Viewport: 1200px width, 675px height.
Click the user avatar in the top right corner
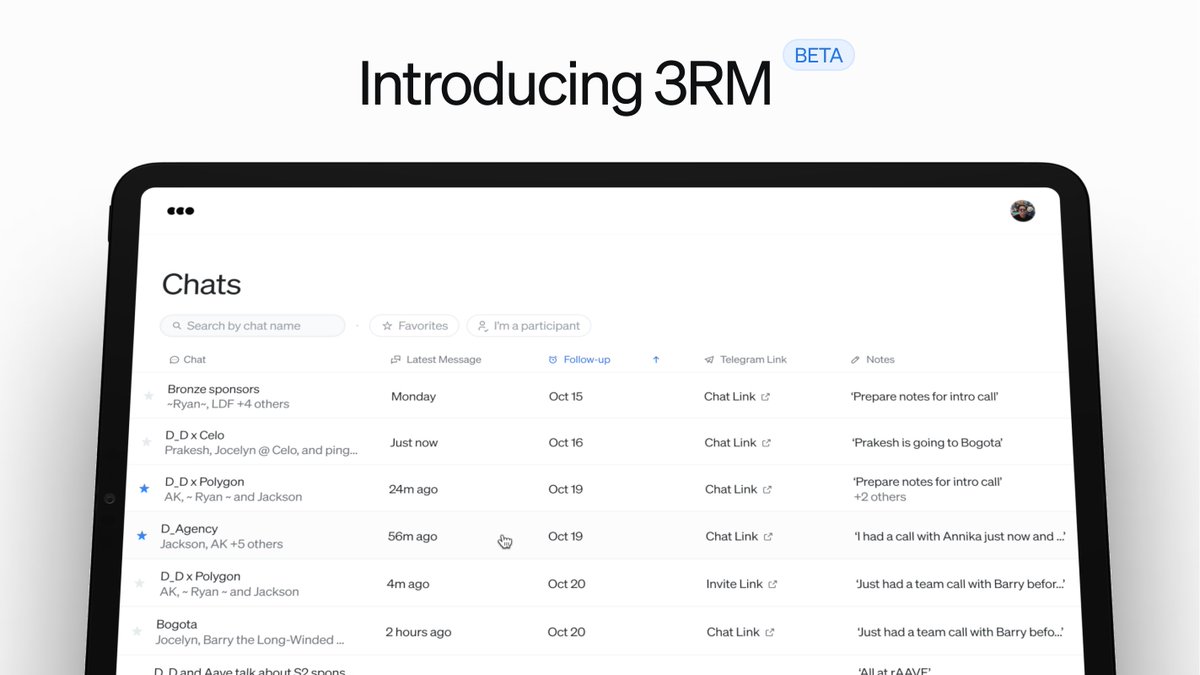(1022, 211)
